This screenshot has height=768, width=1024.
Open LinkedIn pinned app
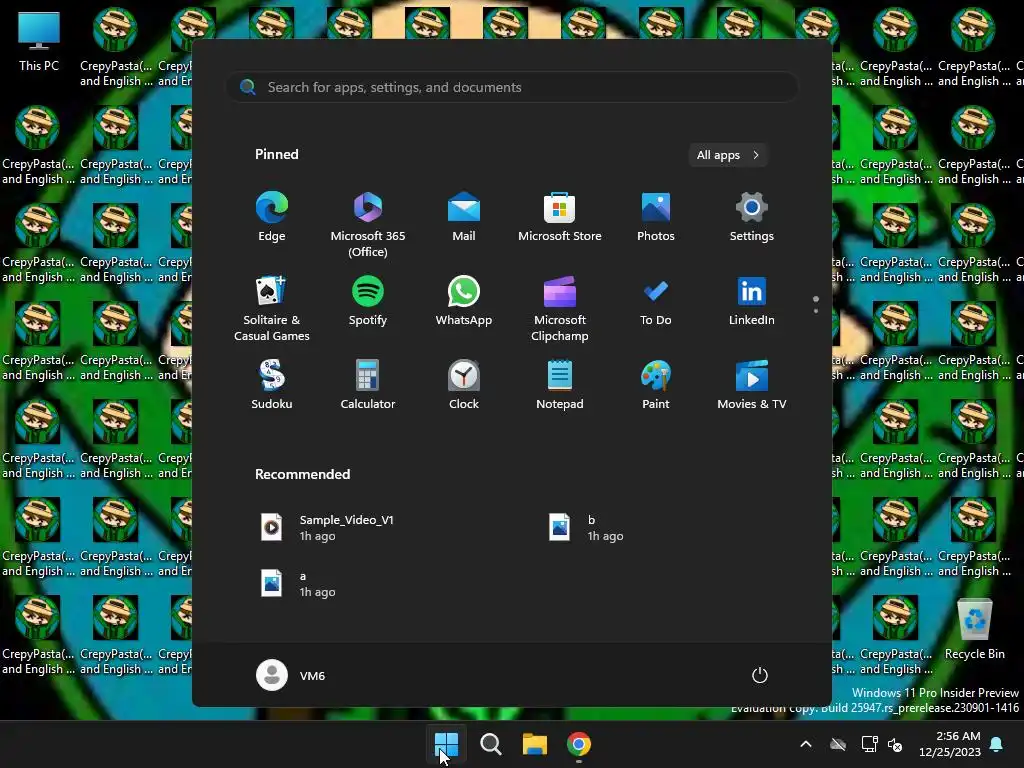752,301
